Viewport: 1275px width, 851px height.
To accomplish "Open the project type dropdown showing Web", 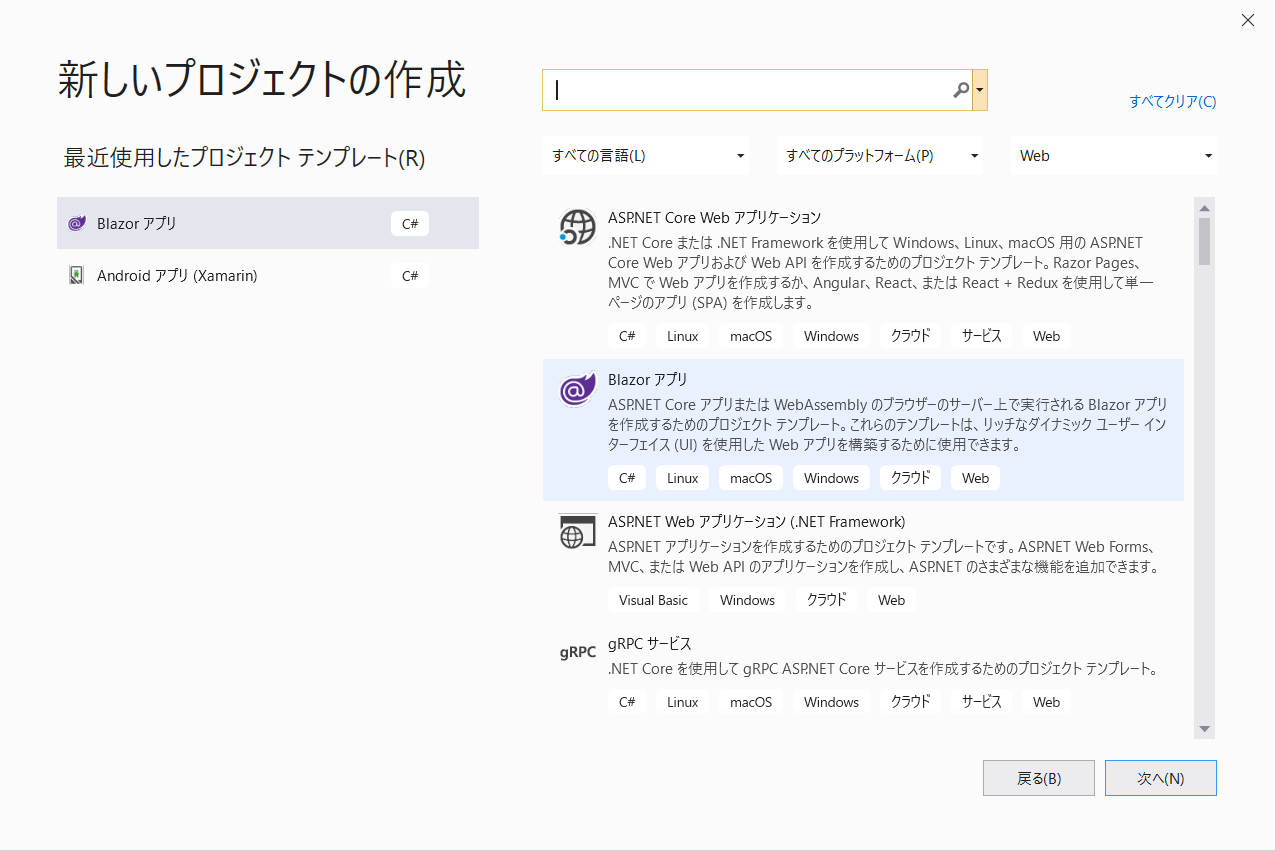I will tap(1113, 155).
